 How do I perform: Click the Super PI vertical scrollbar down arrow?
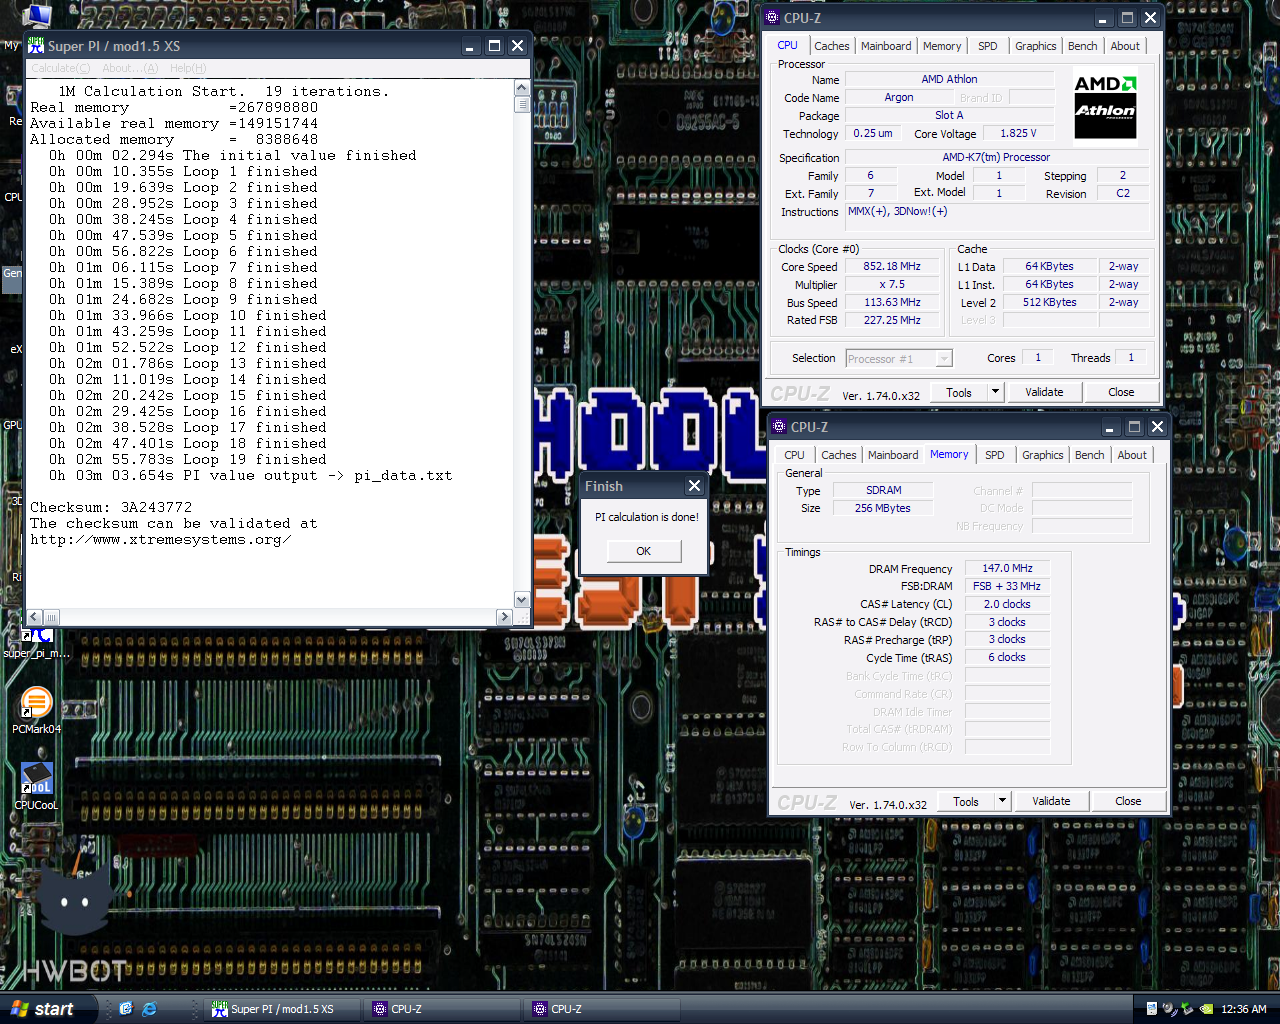[521, 599]
